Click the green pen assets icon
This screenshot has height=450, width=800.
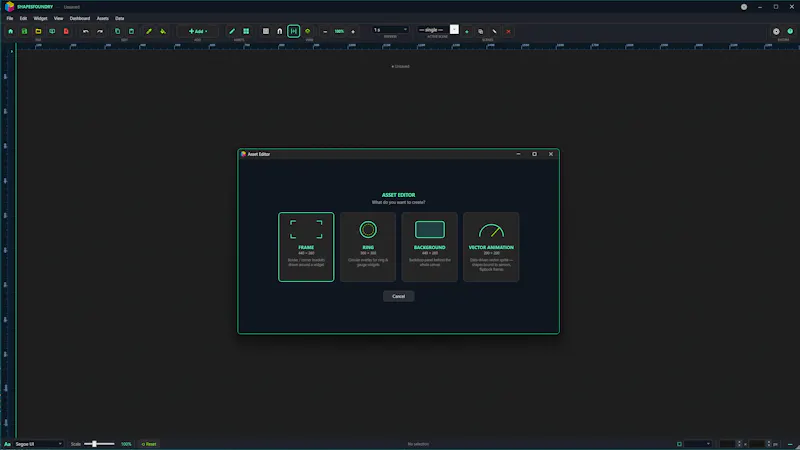tap(232, 31)
